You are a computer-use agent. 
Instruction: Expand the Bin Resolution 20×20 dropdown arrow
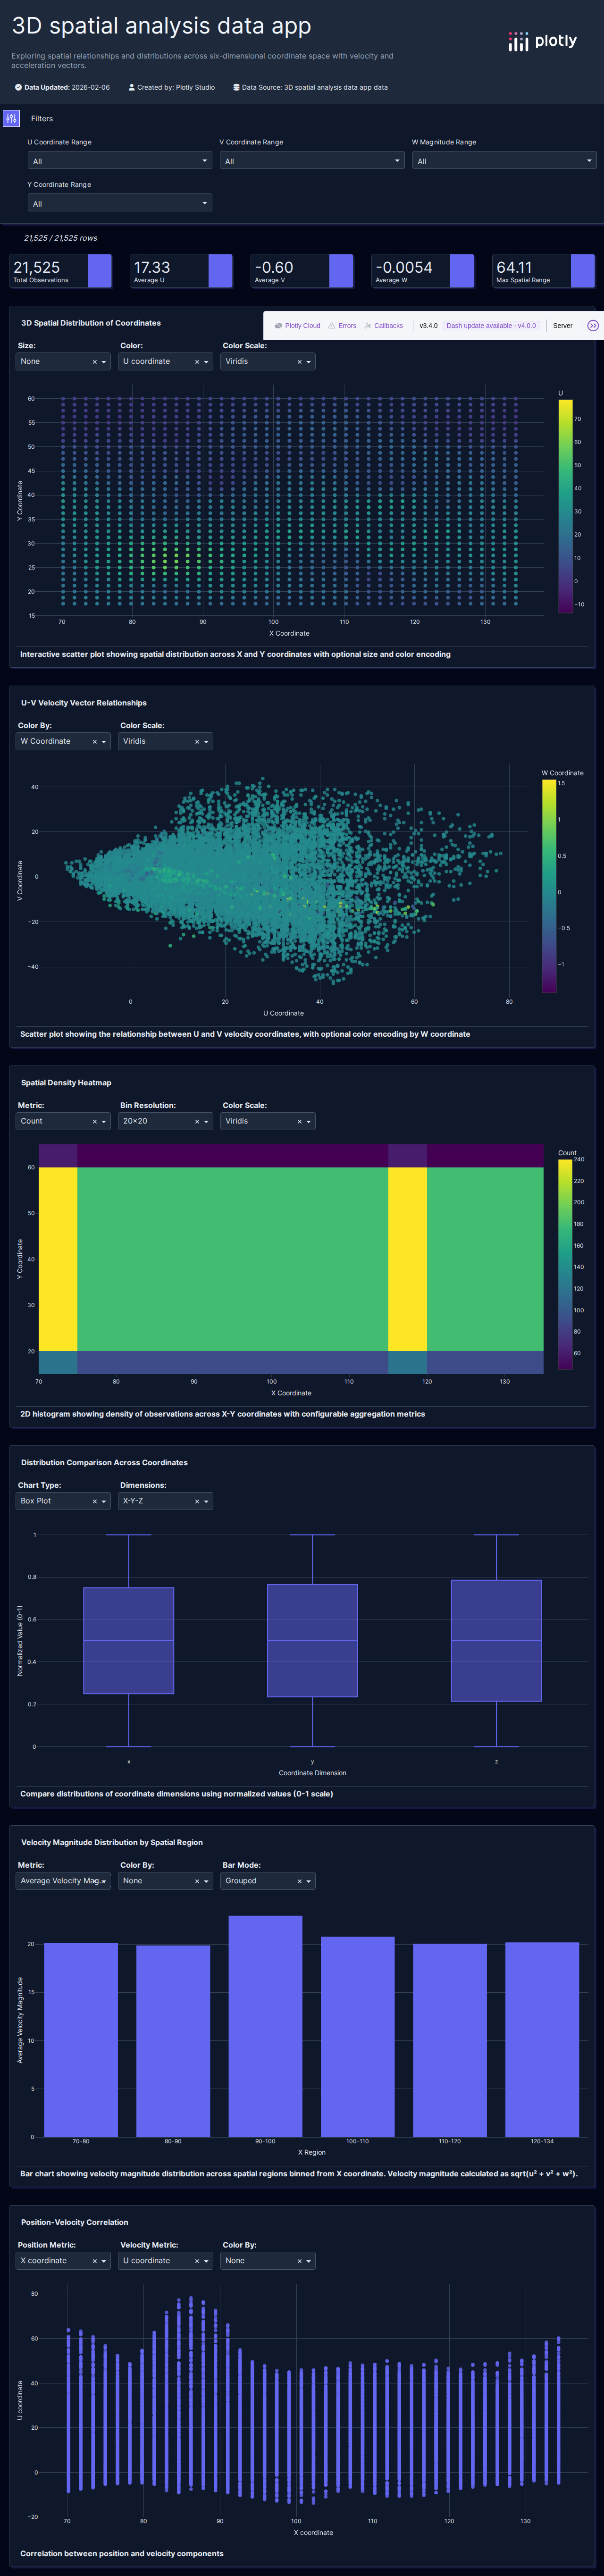(x=206, y=1122)
